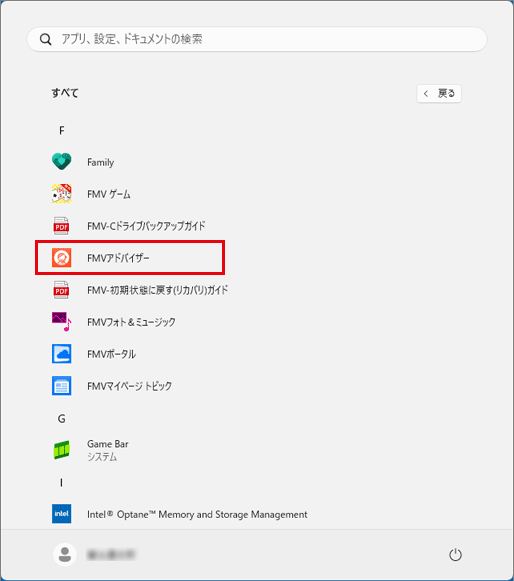Launch the green Game Bar icon
Screen dimensions: 514x581
click(x=62, y=450)
